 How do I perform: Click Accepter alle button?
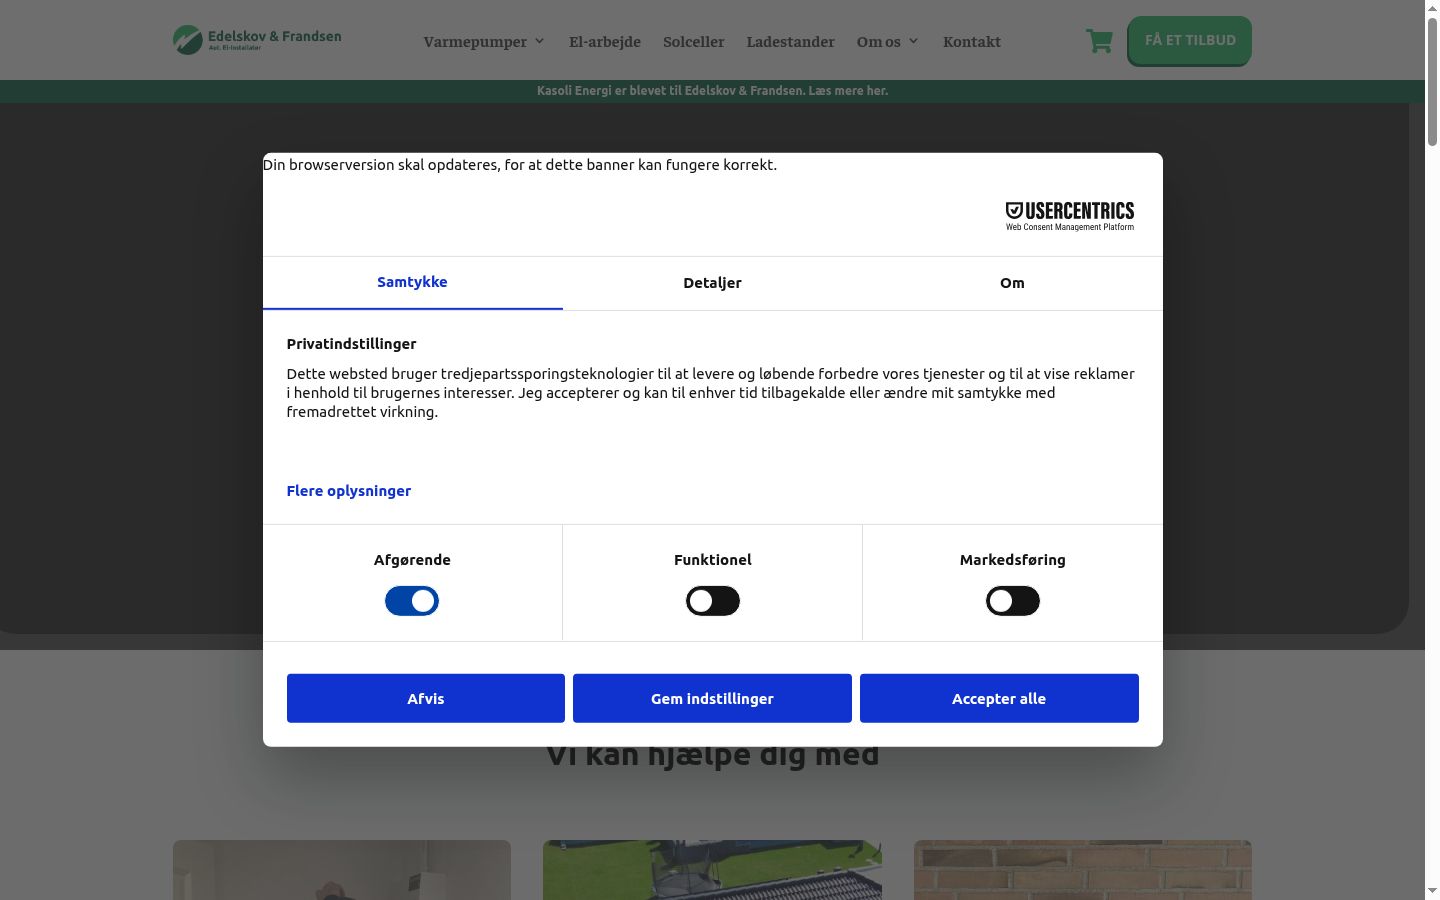(x=999, y=698)
